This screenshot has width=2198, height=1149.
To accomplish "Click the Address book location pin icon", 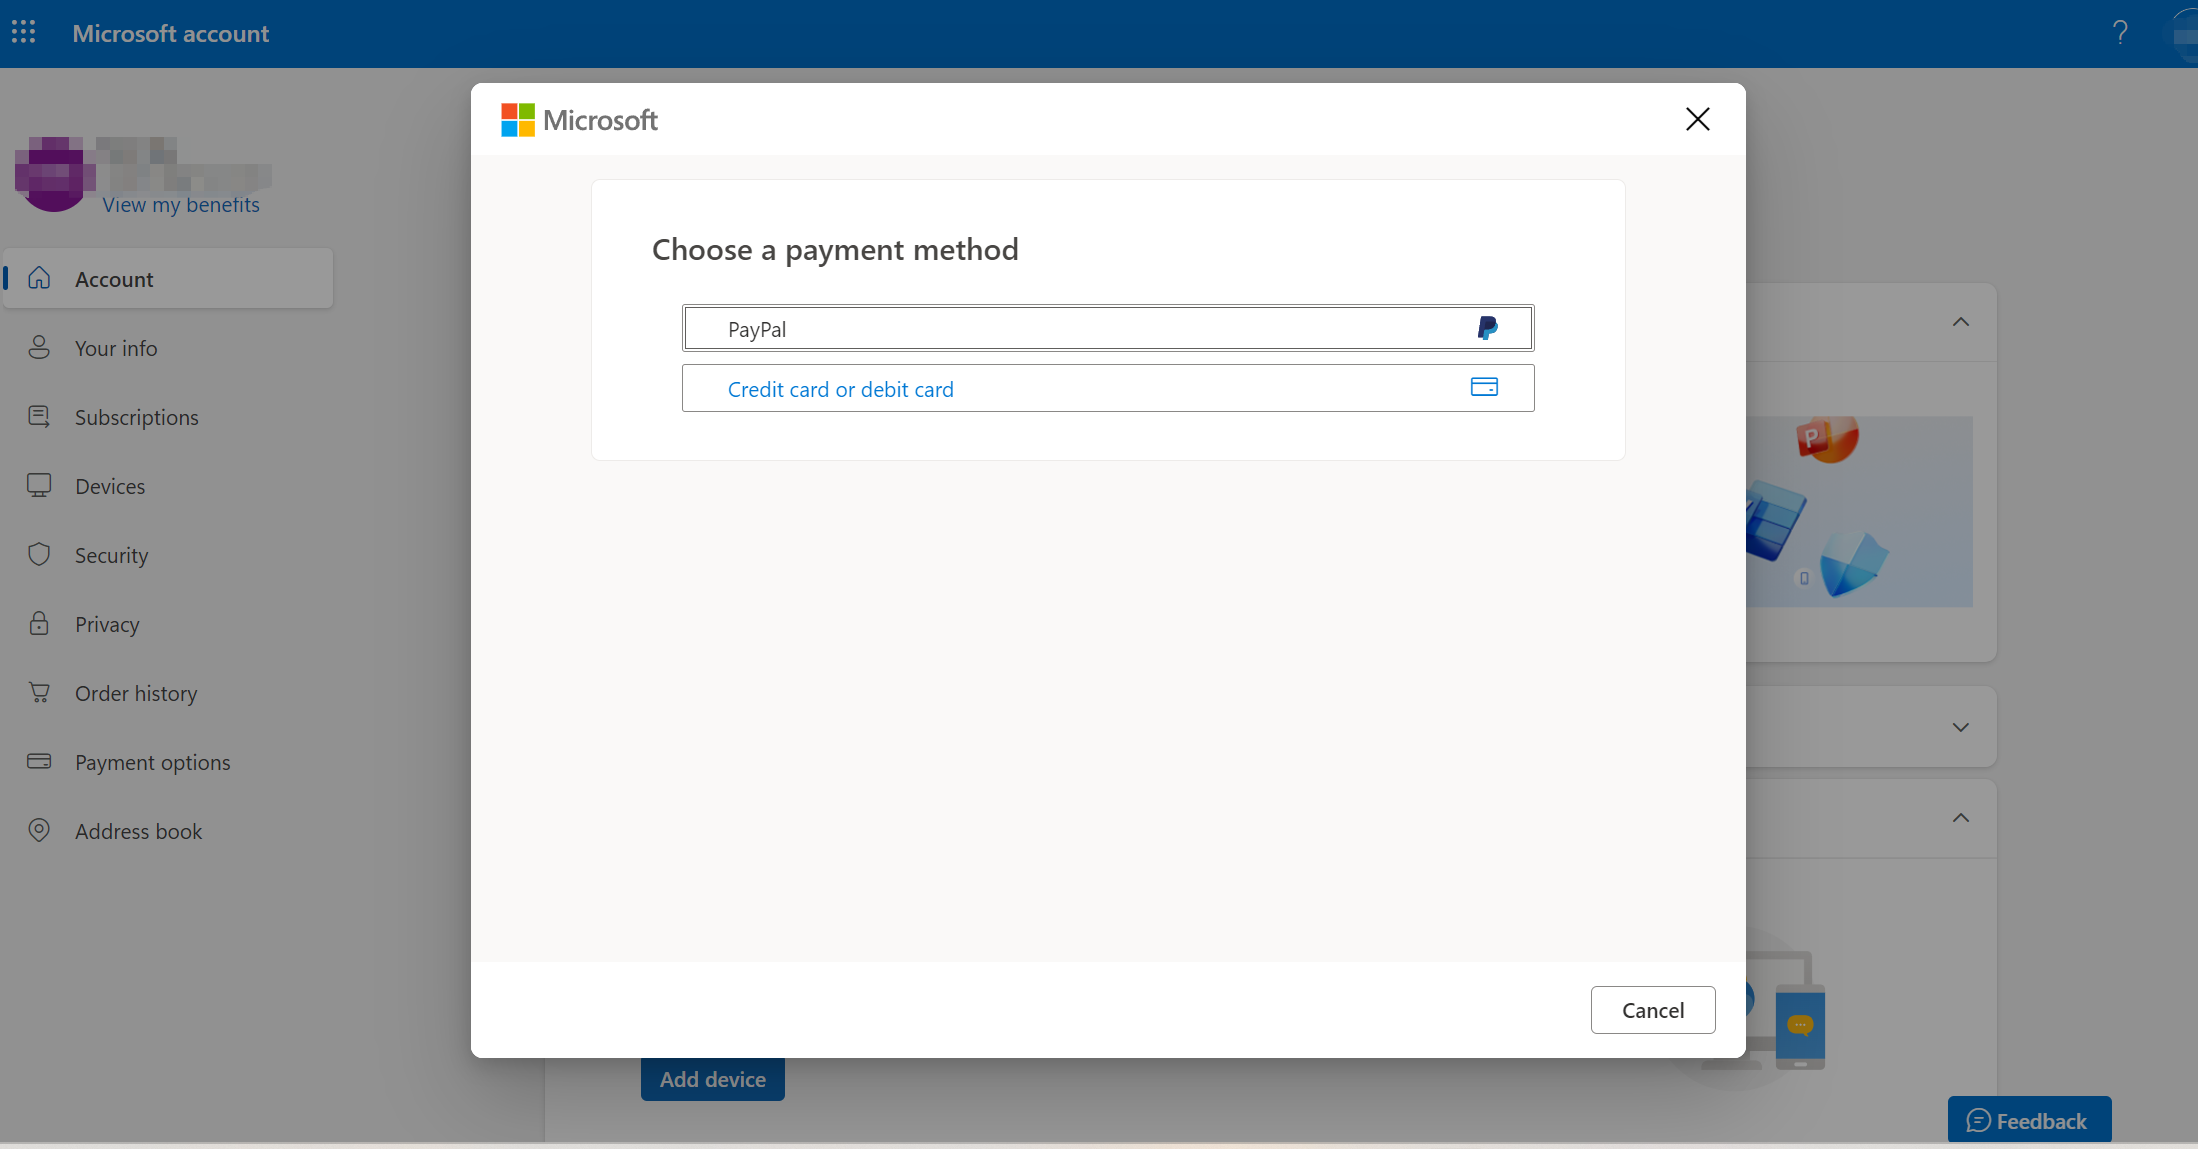I will 39,830.
